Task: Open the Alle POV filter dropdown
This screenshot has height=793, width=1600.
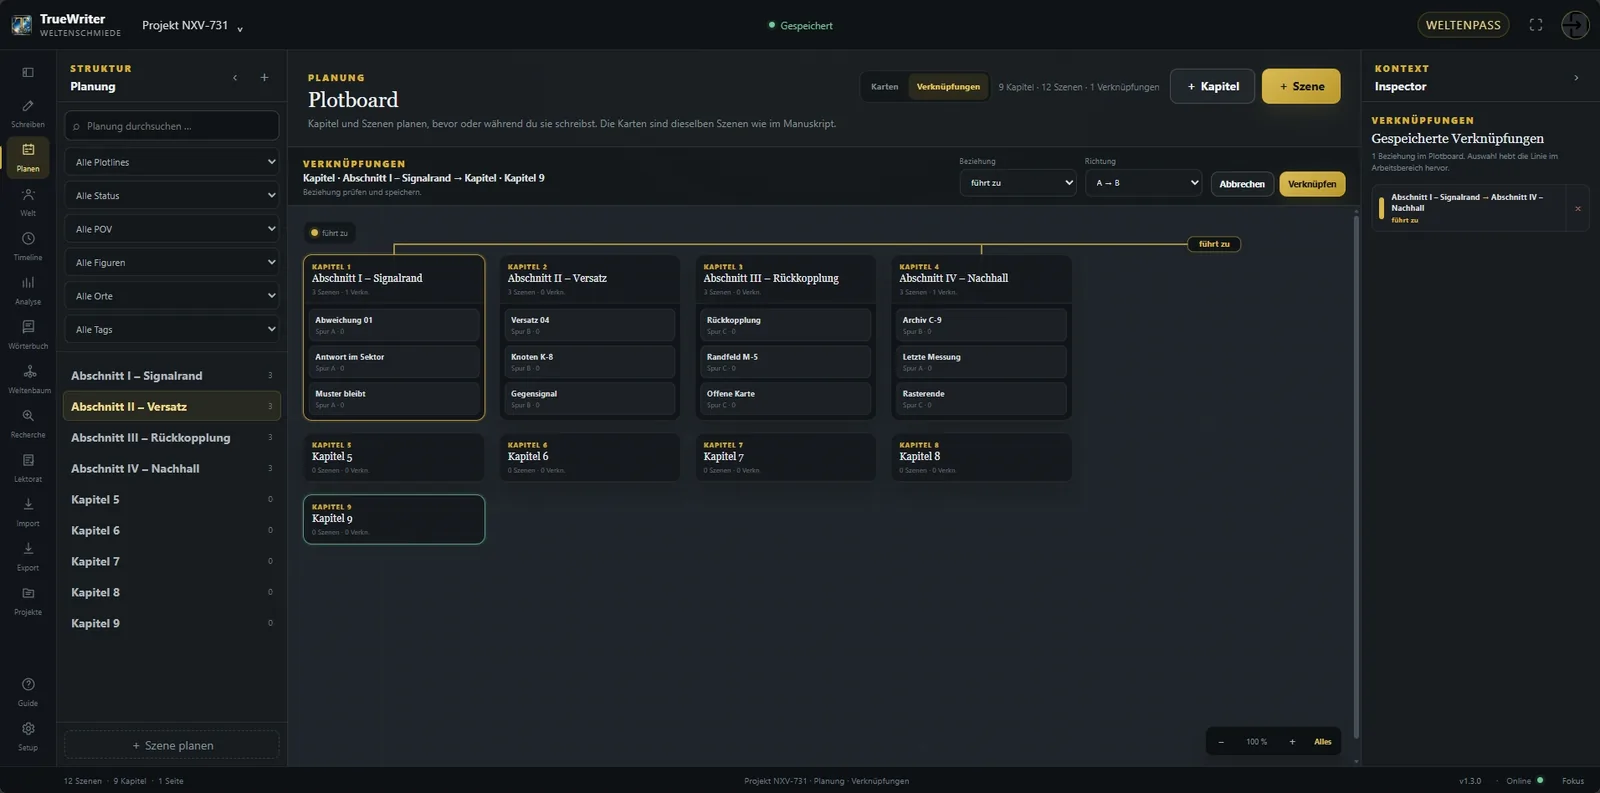Action: coord(172,229)
